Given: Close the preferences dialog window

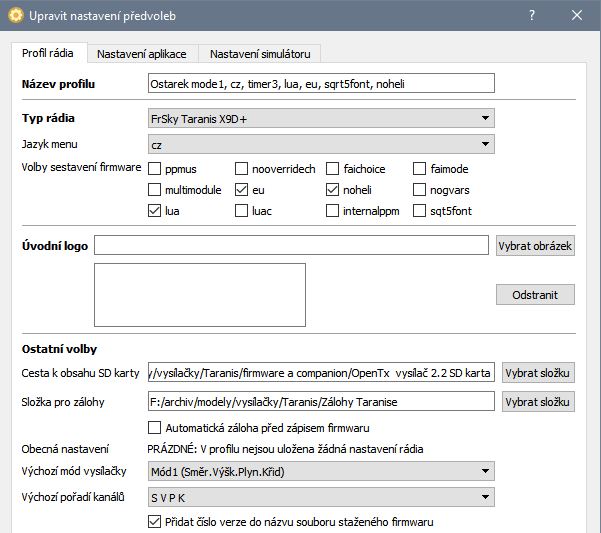Looking at the screenshot, I should (x=576, y=16).
